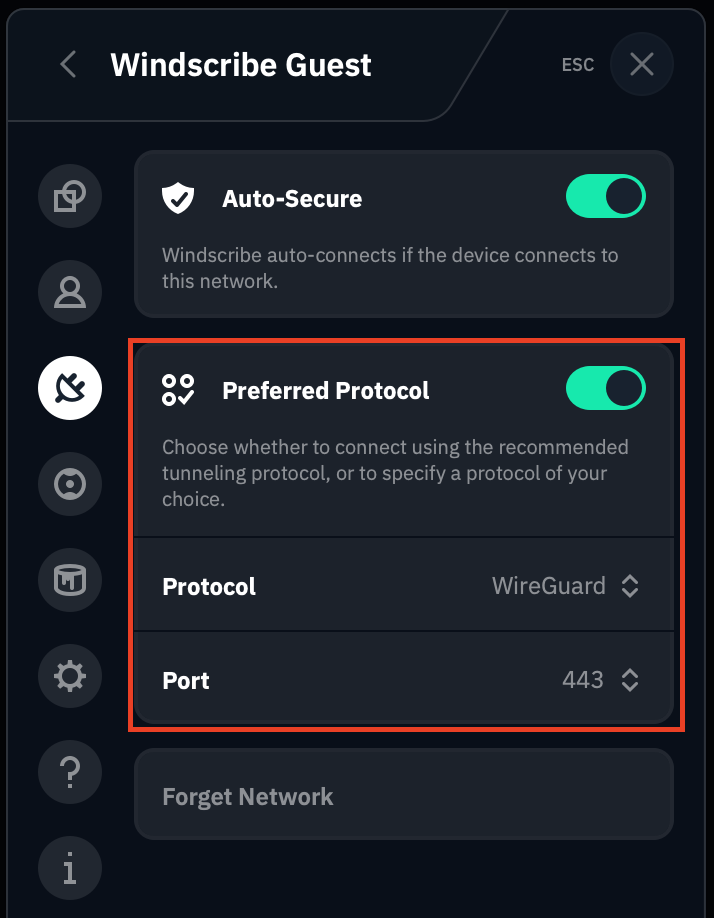This screenshot has height=918, width=714.
Task: Open the Robert sidebar icon
Action: 70,484
